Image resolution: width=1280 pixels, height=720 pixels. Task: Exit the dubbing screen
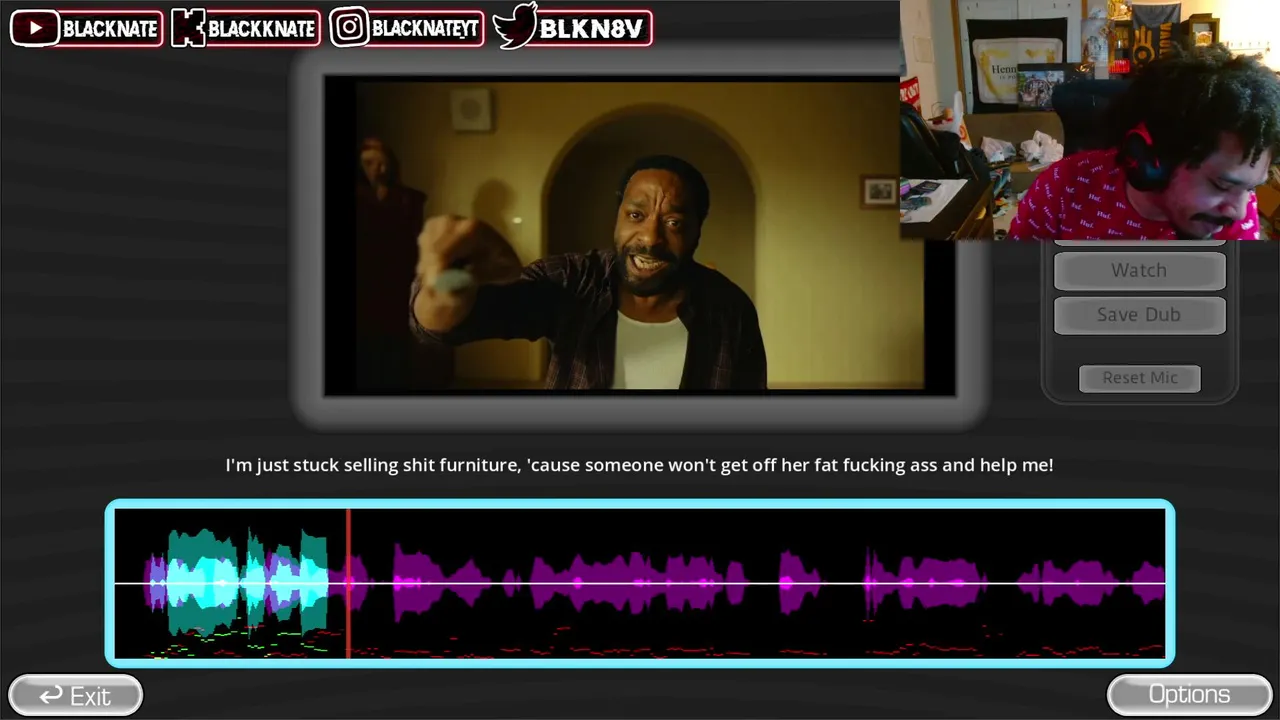click(x=75, y=695)
